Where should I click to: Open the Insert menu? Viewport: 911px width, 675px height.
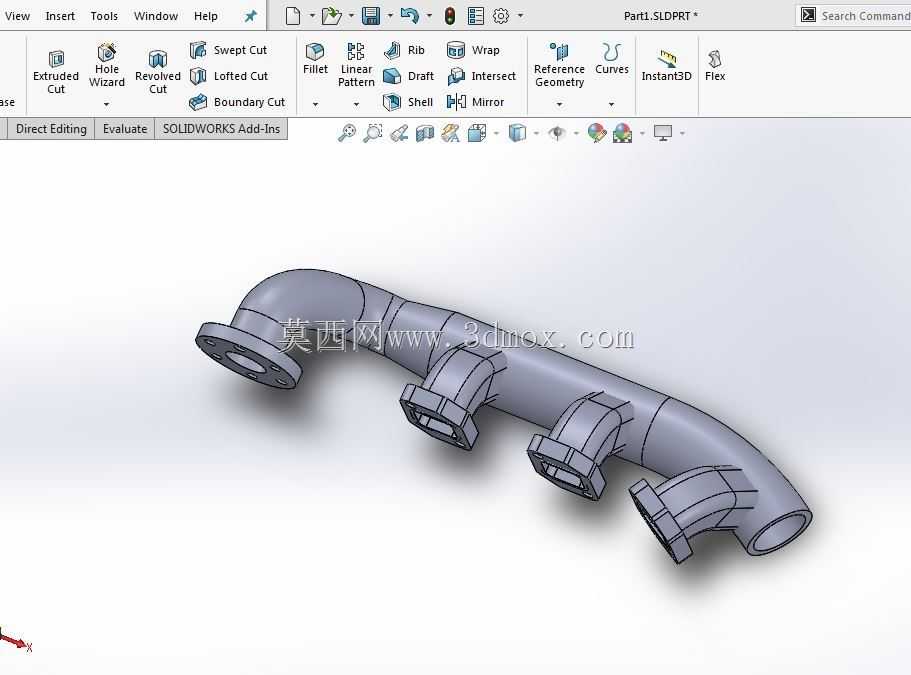tap(60, 16)
